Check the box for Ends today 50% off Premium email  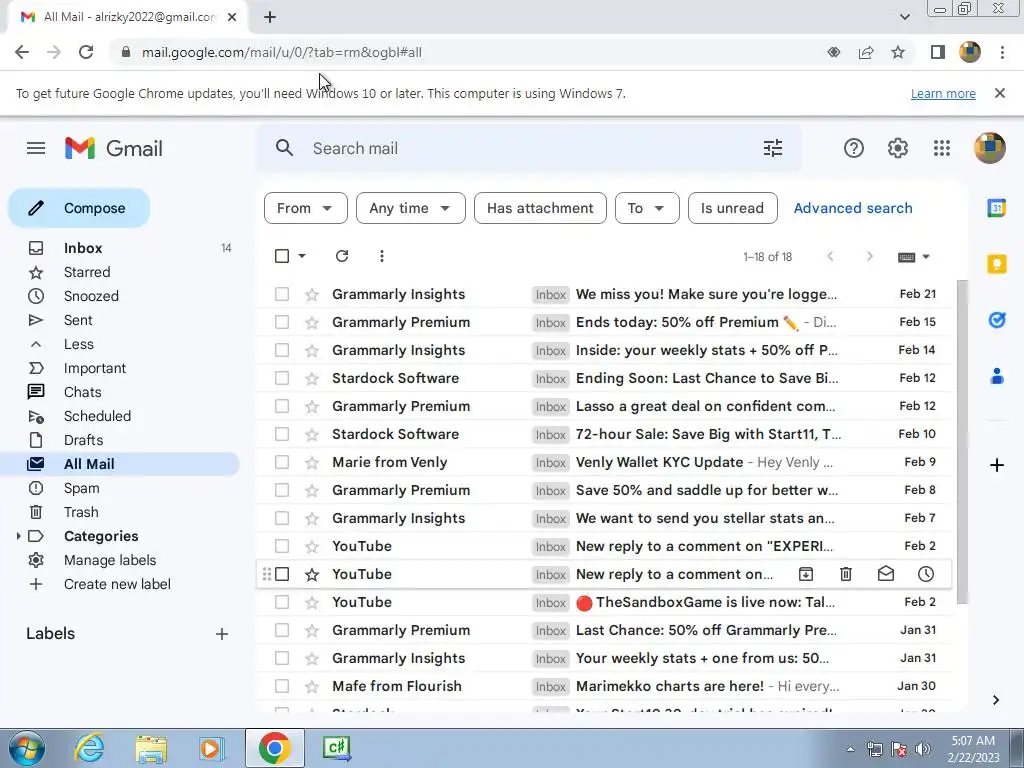281,322
